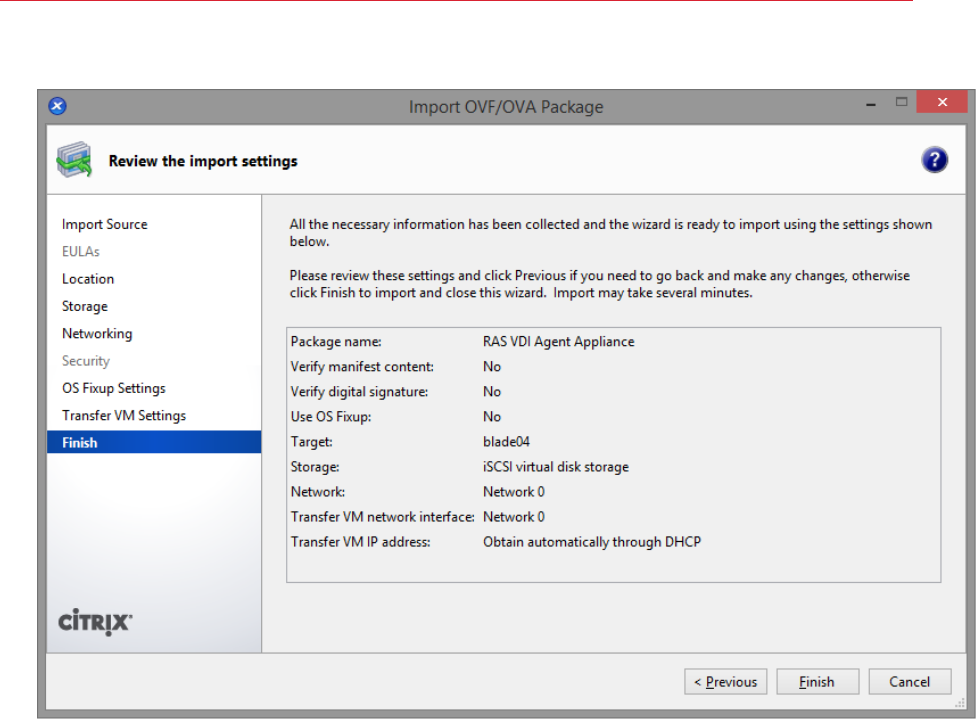Click the XenCenter icon in title bar

pyautogui.click(x=57, y=106)
